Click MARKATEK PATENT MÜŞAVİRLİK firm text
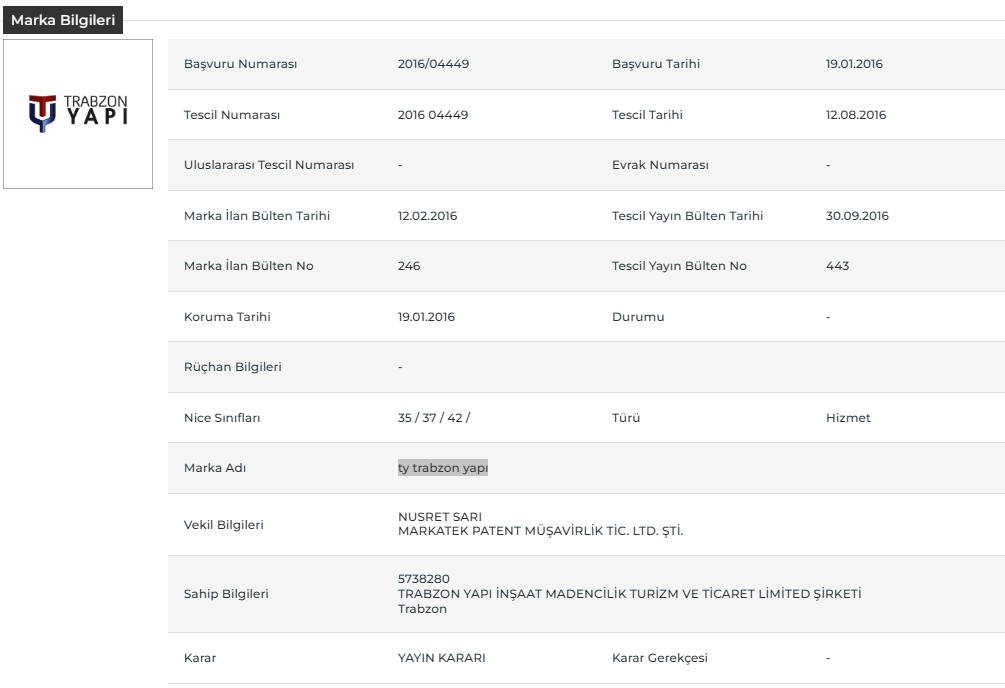Viewport: 1005px width, 688px height. point(540,531)
